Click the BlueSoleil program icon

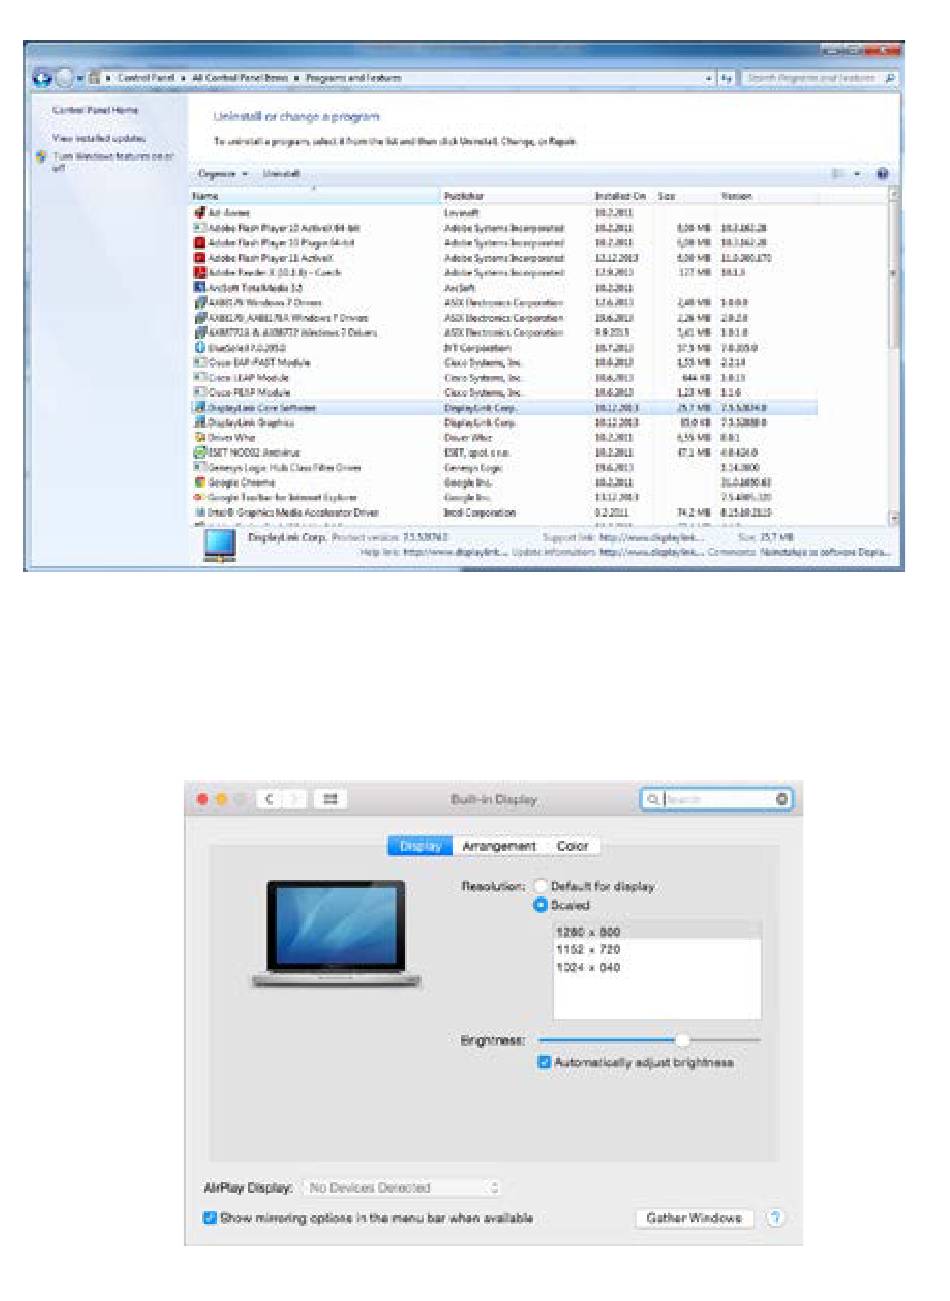tap(200, 347)
